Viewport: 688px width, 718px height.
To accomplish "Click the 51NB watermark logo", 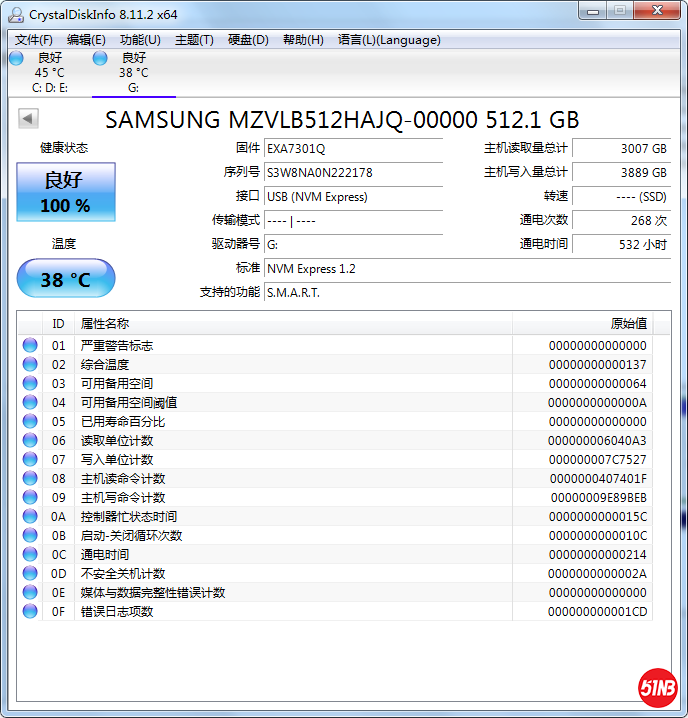I will (x=658, y=687).
